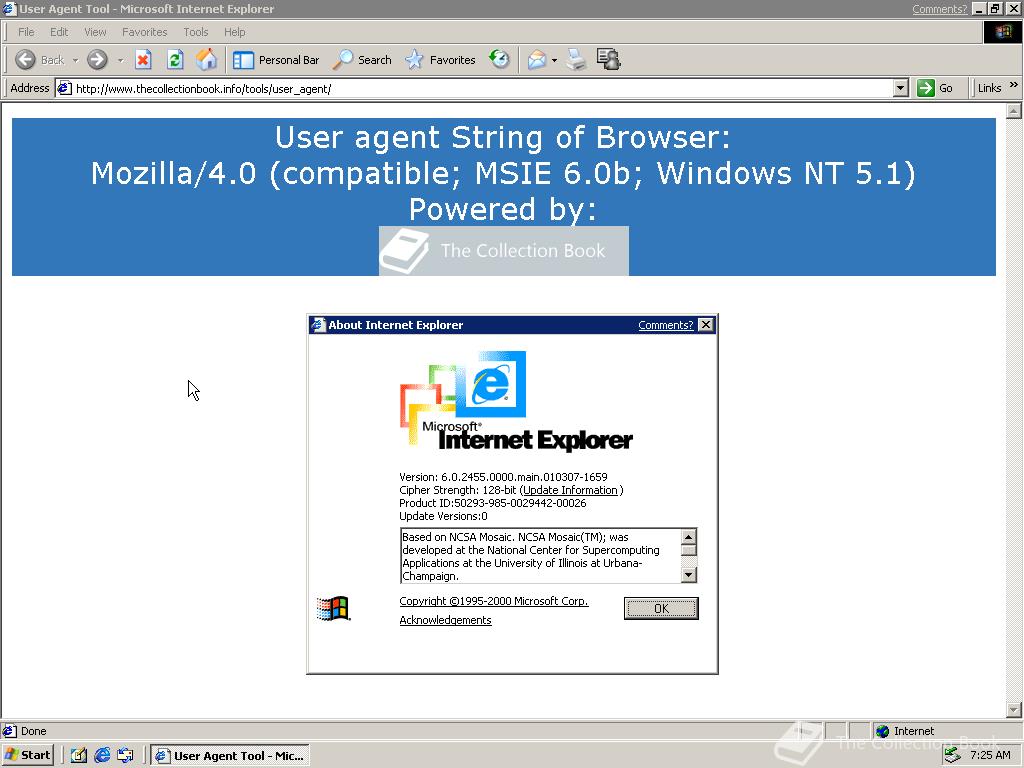This screenshot has height=768, width=1024.
Task: Click the Internet zone status bar indicator
Action: (x=904, y=731)
